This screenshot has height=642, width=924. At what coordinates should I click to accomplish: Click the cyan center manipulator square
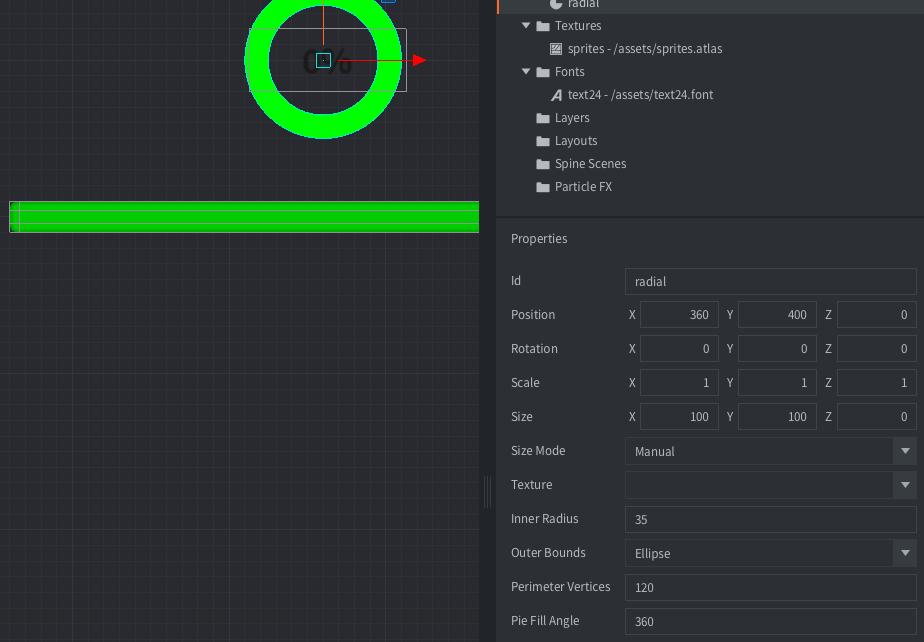tap(324, 60)
